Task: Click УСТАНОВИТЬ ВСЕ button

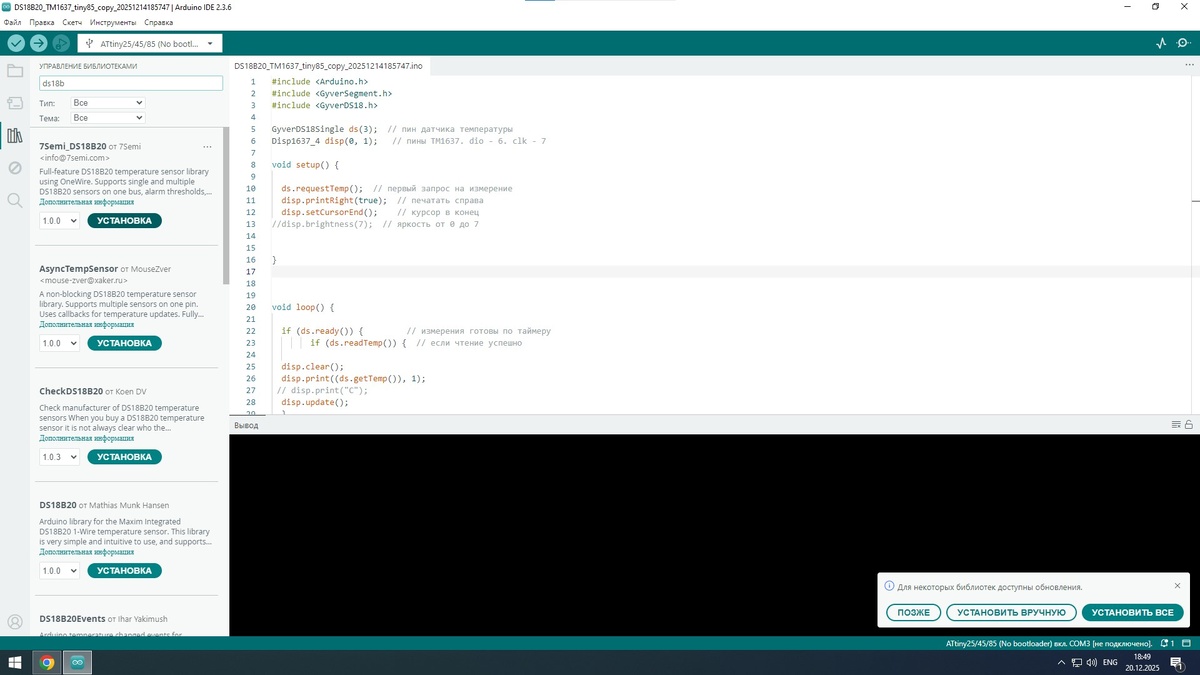Action: pyautogui.click(x=1133, y=612)
